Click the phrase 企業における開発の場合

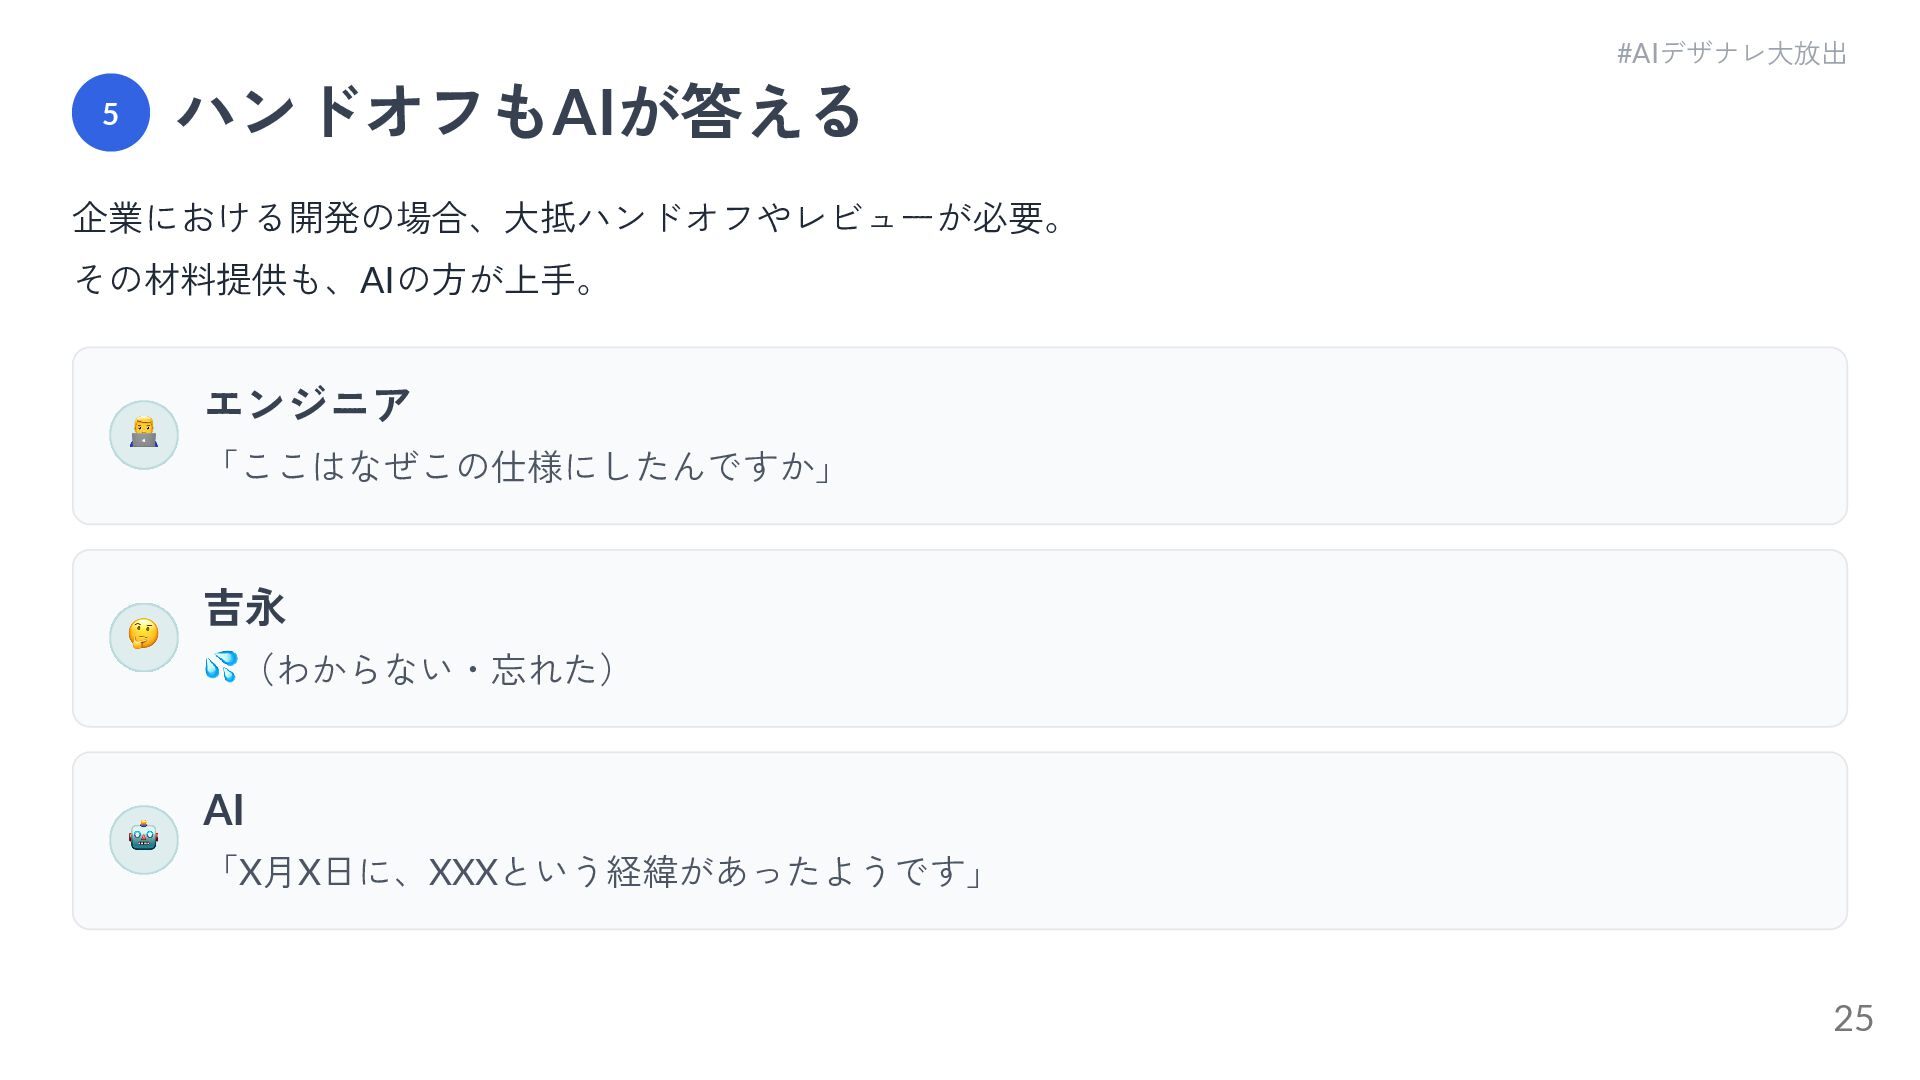click(268, 218)
